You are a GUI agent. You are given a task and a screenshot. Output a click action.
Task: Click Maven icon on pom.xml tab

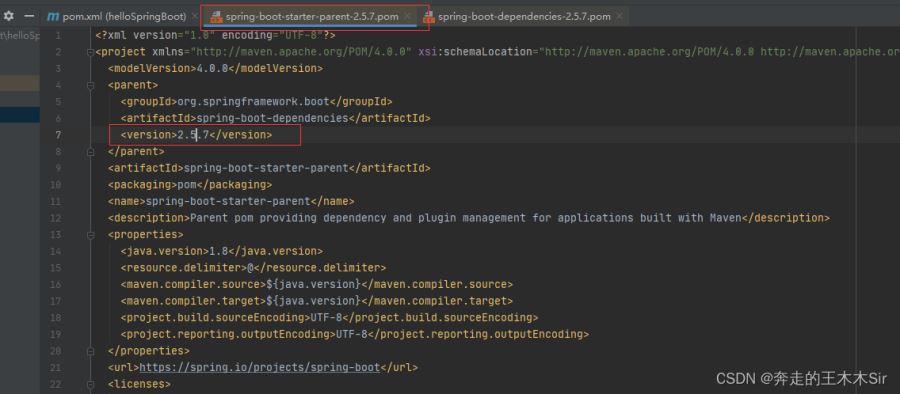(x=53, y=17)
